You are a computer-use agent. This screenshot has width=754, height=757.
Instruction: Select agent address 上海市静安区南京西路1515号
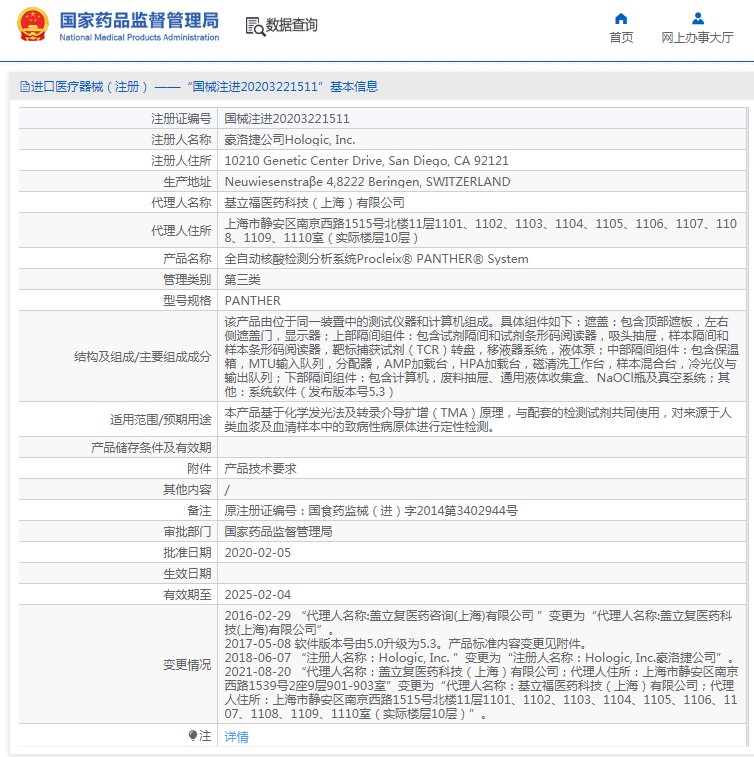[481, 231]
